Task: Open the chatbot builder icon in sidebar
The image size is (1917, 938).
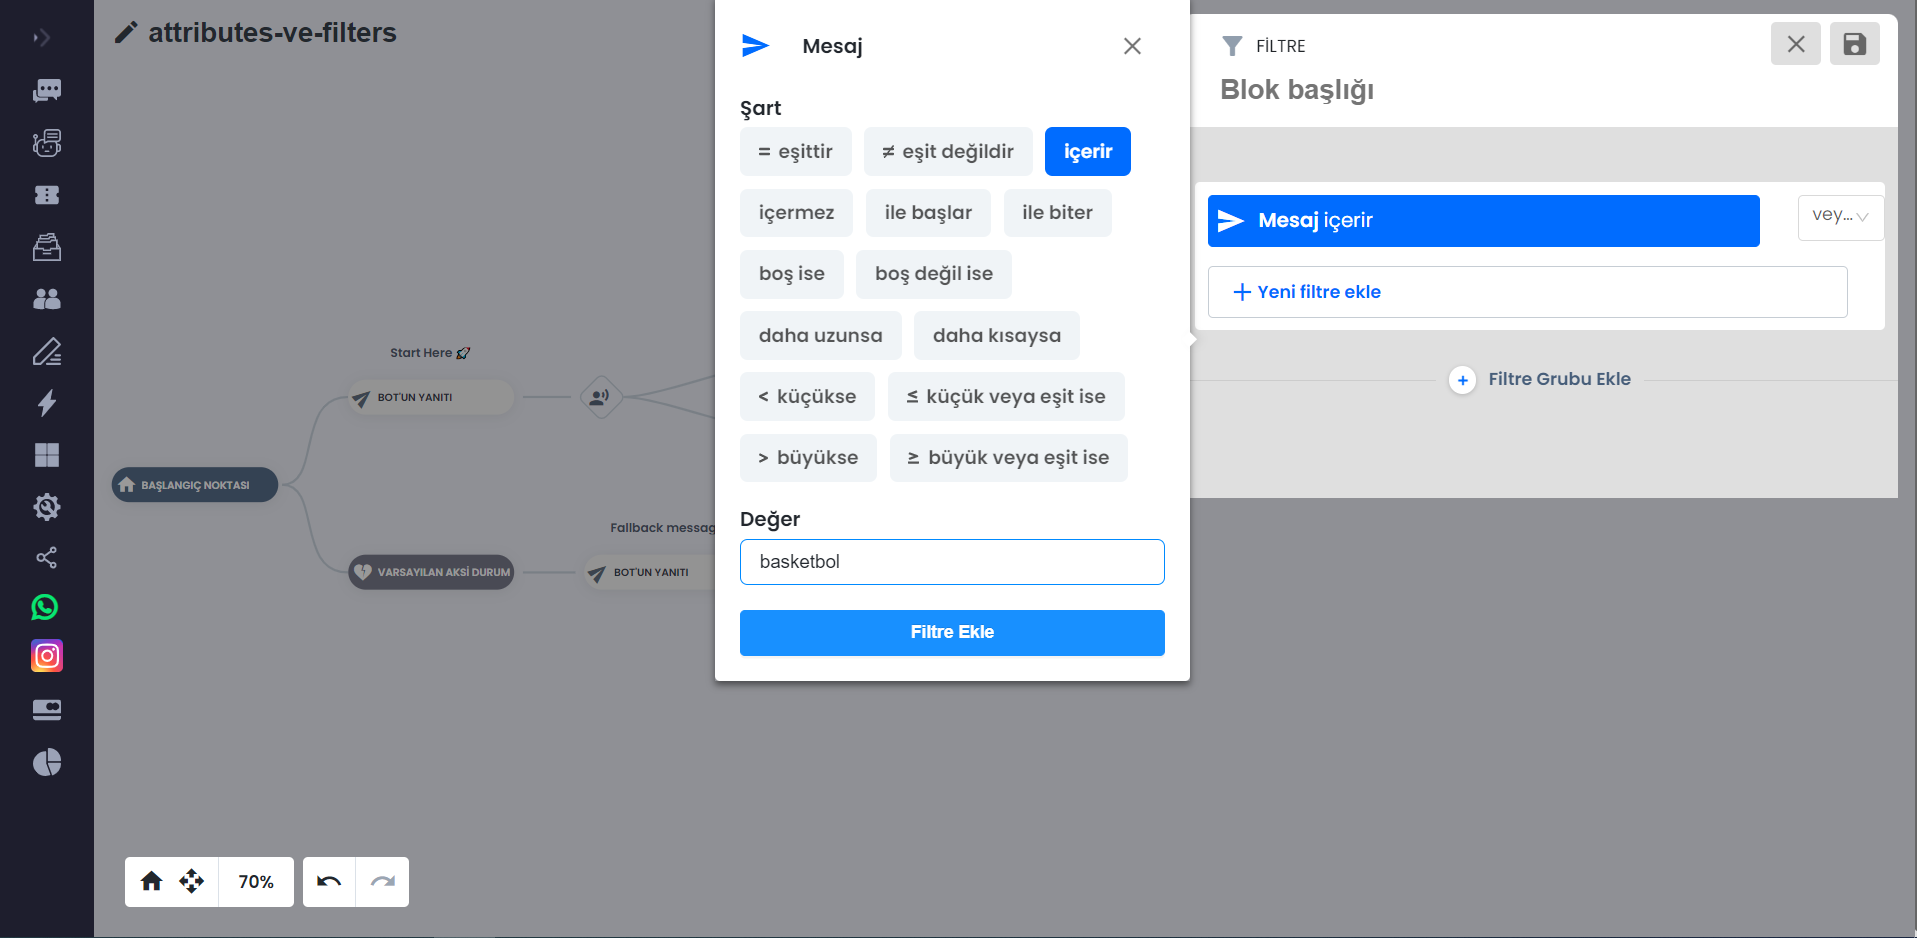Action: [47, 143]
